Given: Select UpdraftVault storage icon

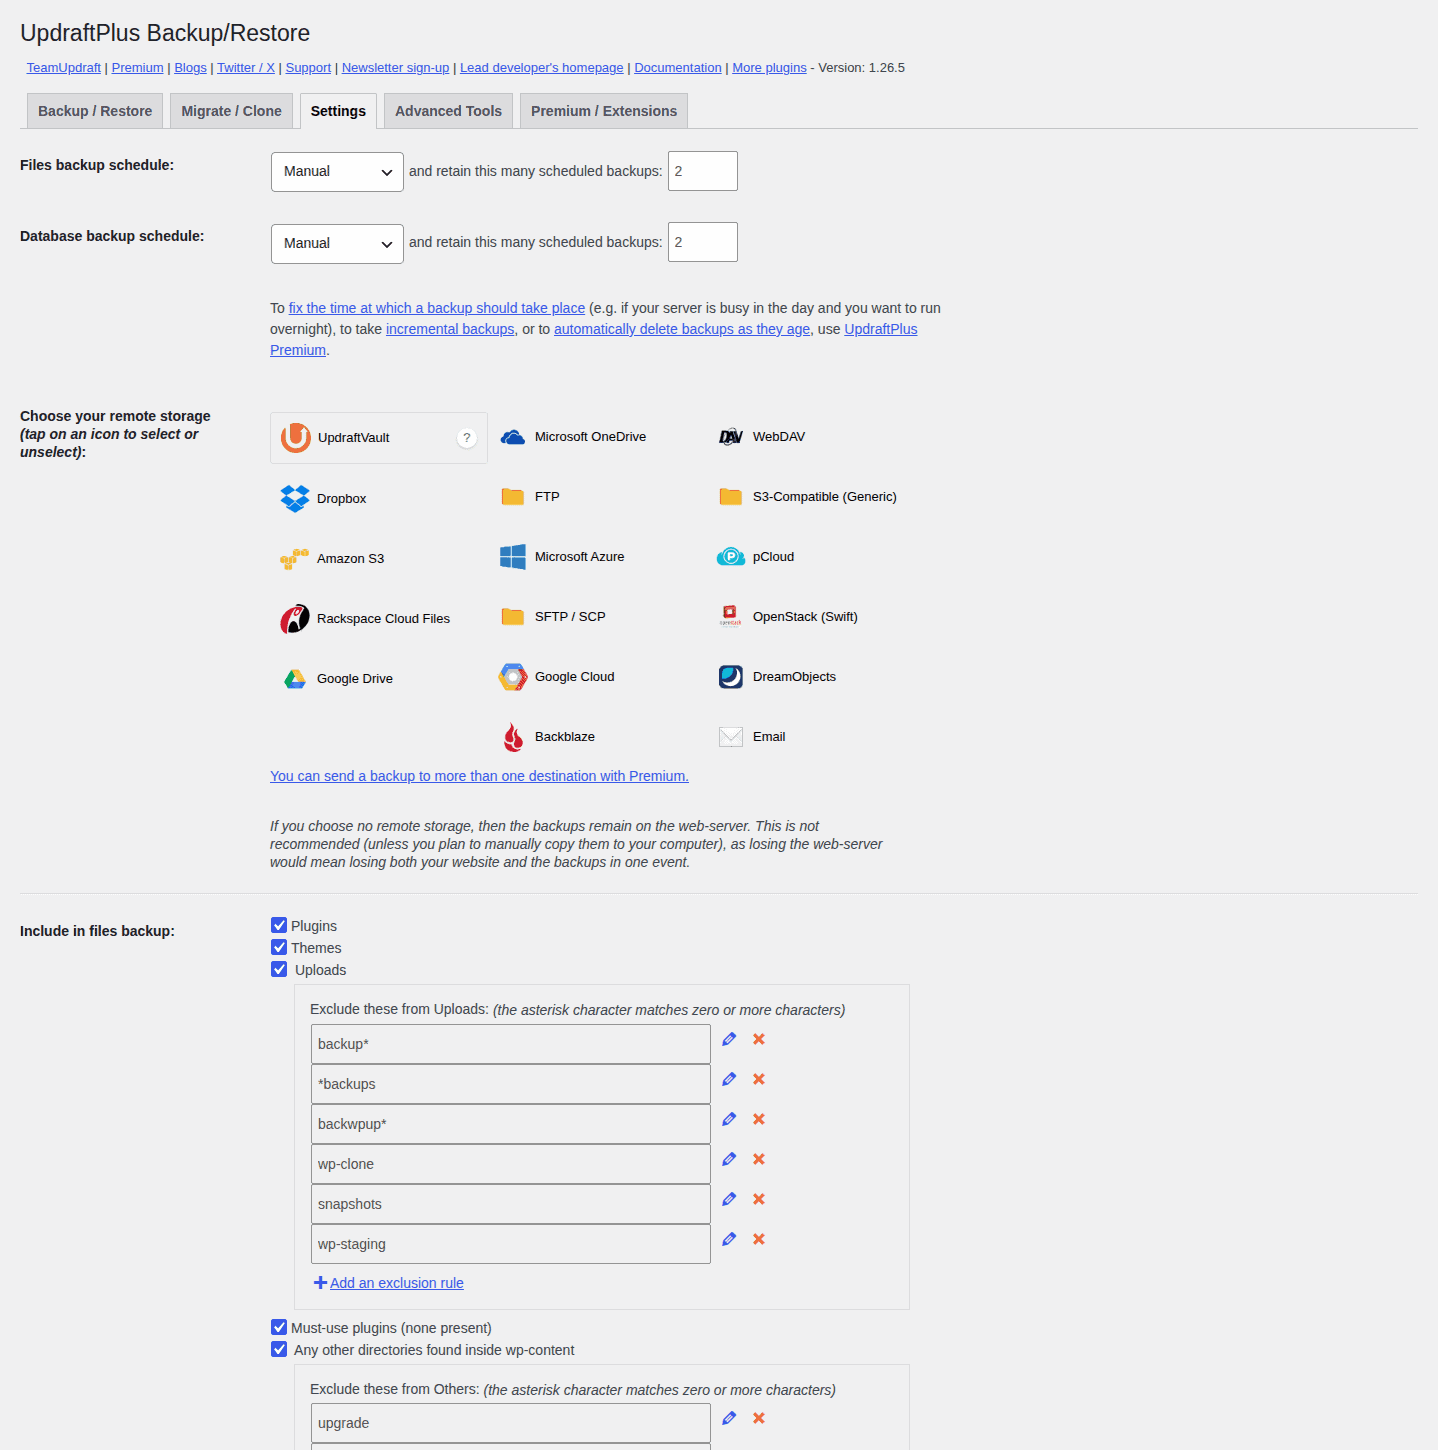Looking at the screenshot, I should click(296, 438).
